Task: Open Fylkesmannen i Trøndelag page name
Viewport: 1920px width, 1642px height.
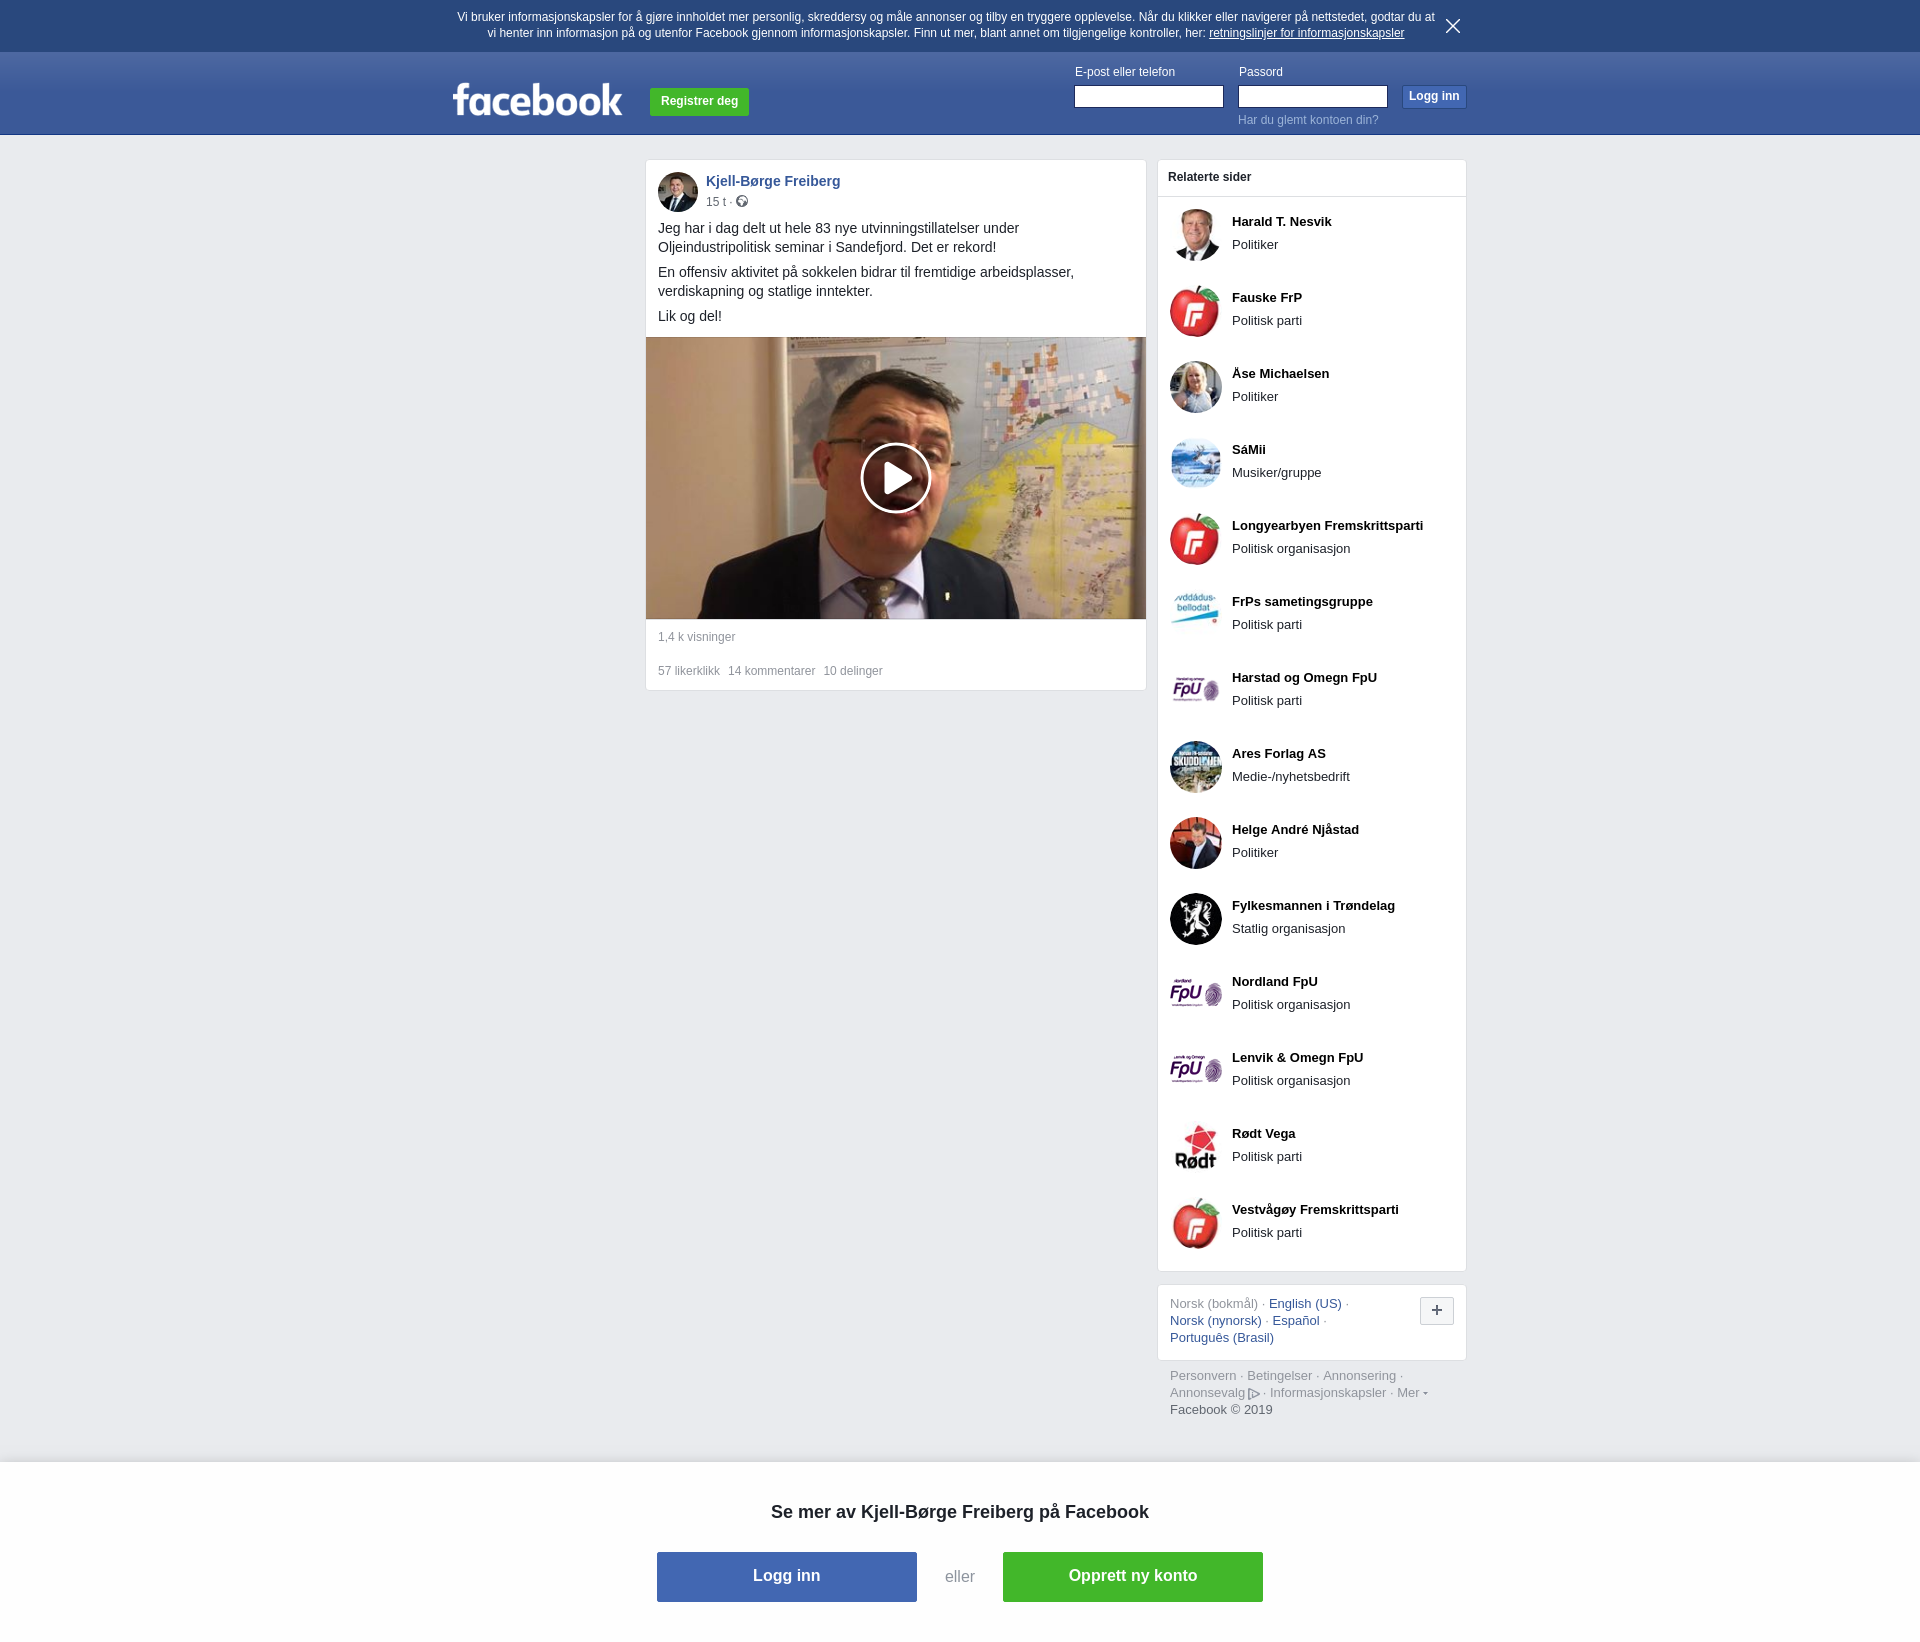Action: click(x=1313, y=906)
